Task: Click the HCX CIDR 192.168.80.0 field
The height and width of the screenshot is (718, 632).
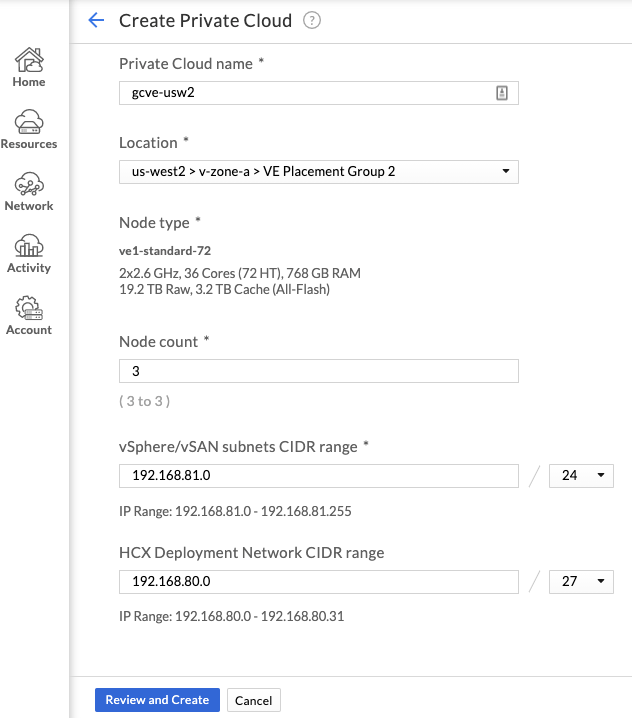Action: click(x=319, y=582)
